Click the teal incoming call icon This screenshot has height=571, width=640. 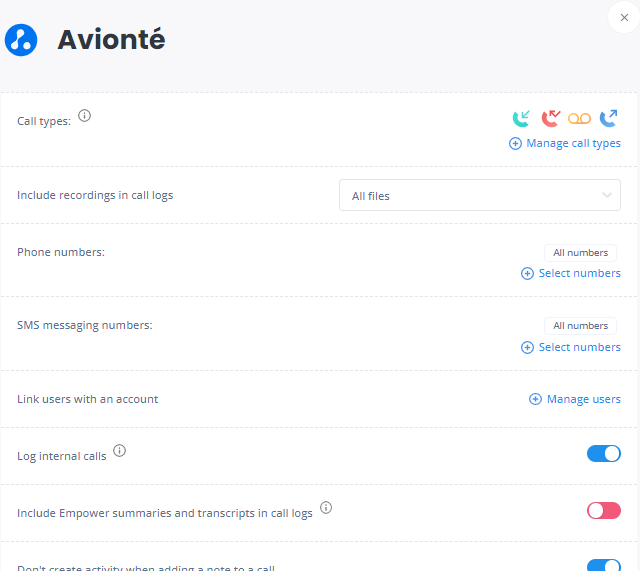tap(521, 119)
